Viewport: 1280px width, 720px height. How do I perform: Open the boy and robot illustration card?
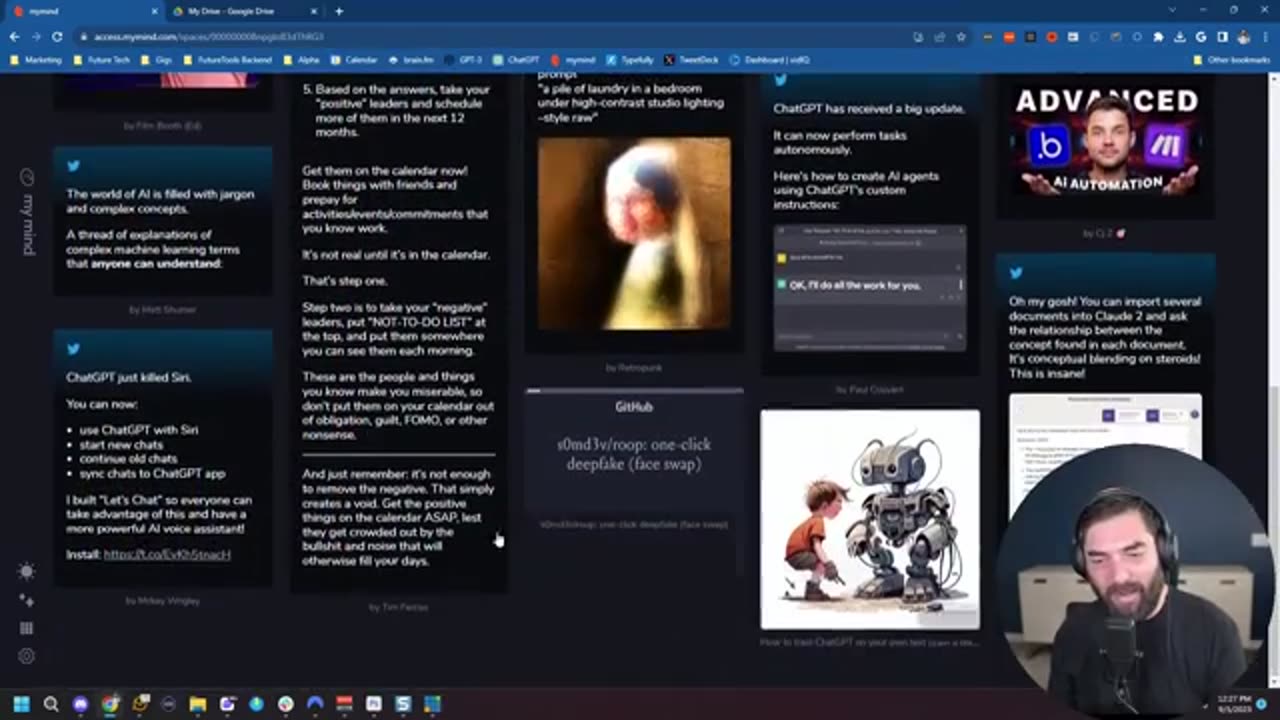tap(870, 519)
